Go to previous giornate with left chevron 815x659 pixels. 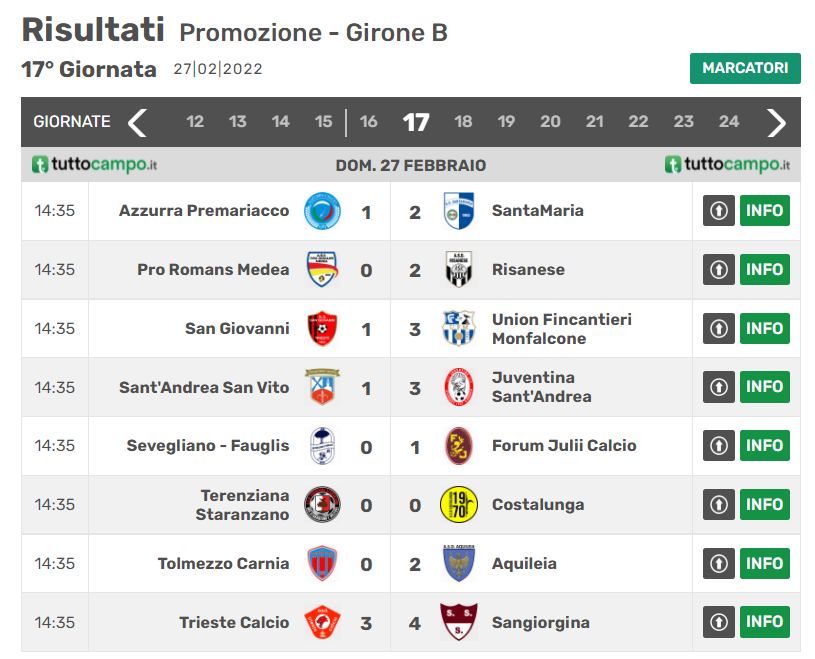coord(138,122)
